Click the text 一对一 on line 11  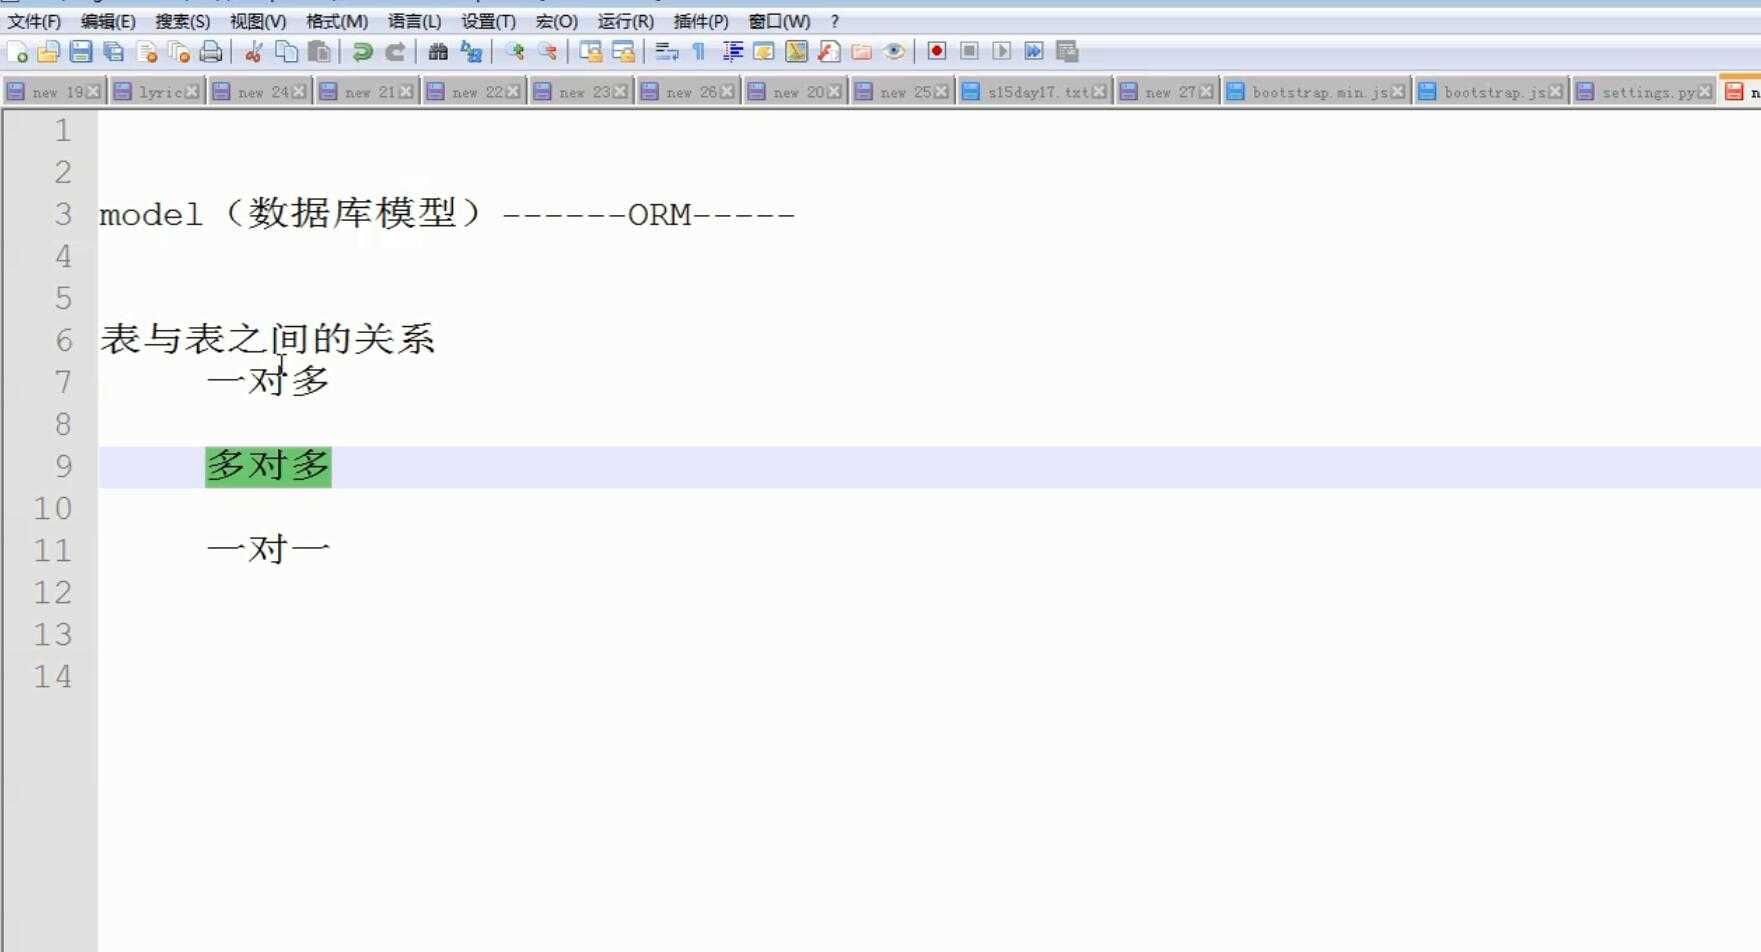(x=268, y=549)
